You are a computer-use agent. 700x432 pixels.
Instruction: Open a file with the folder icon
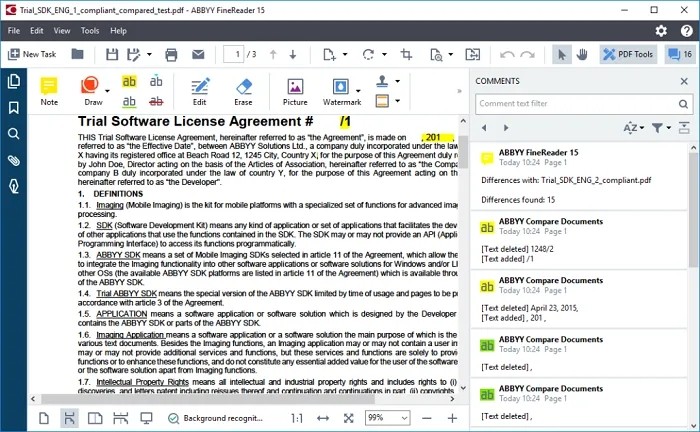coord(77,54)
